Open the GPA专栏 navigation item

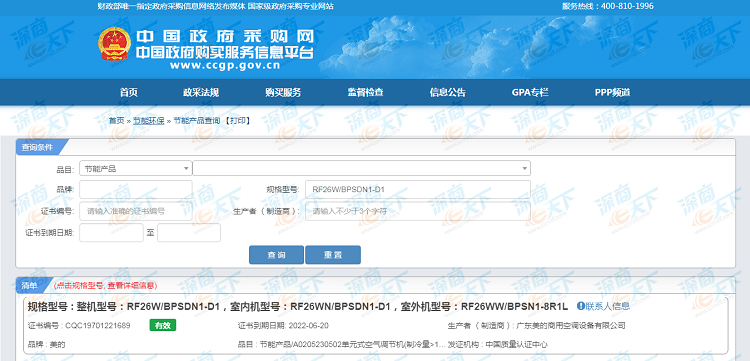pos(530,93)
